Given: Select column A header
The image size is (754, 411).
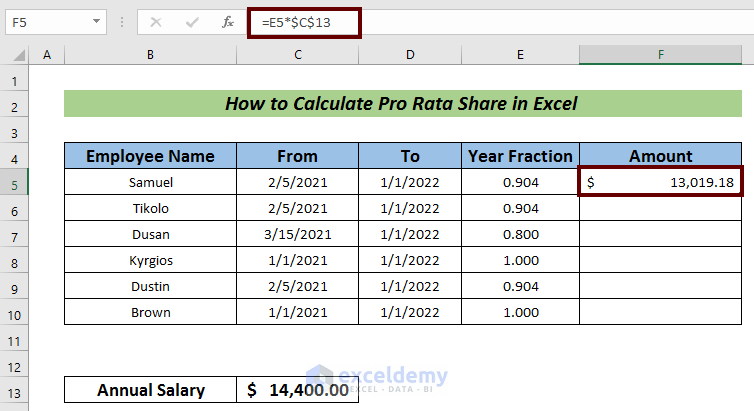Looking at the screenshot, I should (x=47, y=55).
